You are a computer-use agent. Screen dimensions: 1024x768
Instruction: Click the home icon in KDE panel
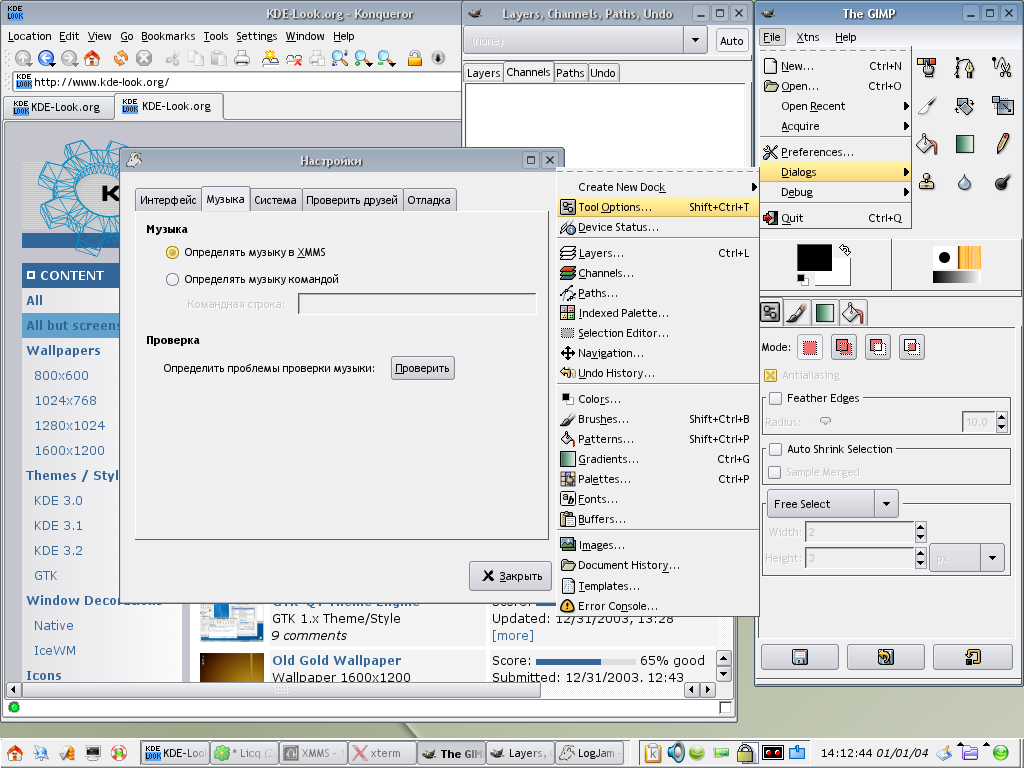click(x=14, y=753)
